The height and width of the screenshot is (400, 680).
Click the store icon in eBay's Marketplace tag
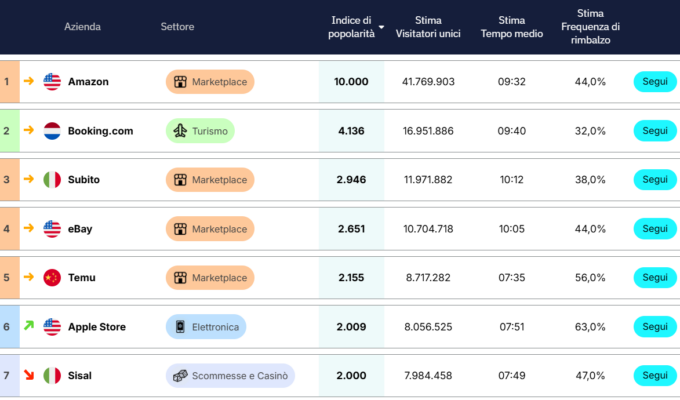point(180,229)
